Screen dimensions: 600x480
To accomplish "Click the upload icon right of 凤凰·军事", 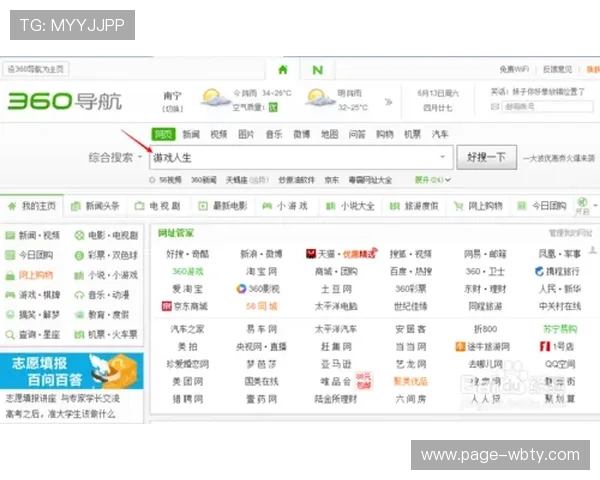I will (592, 251).
